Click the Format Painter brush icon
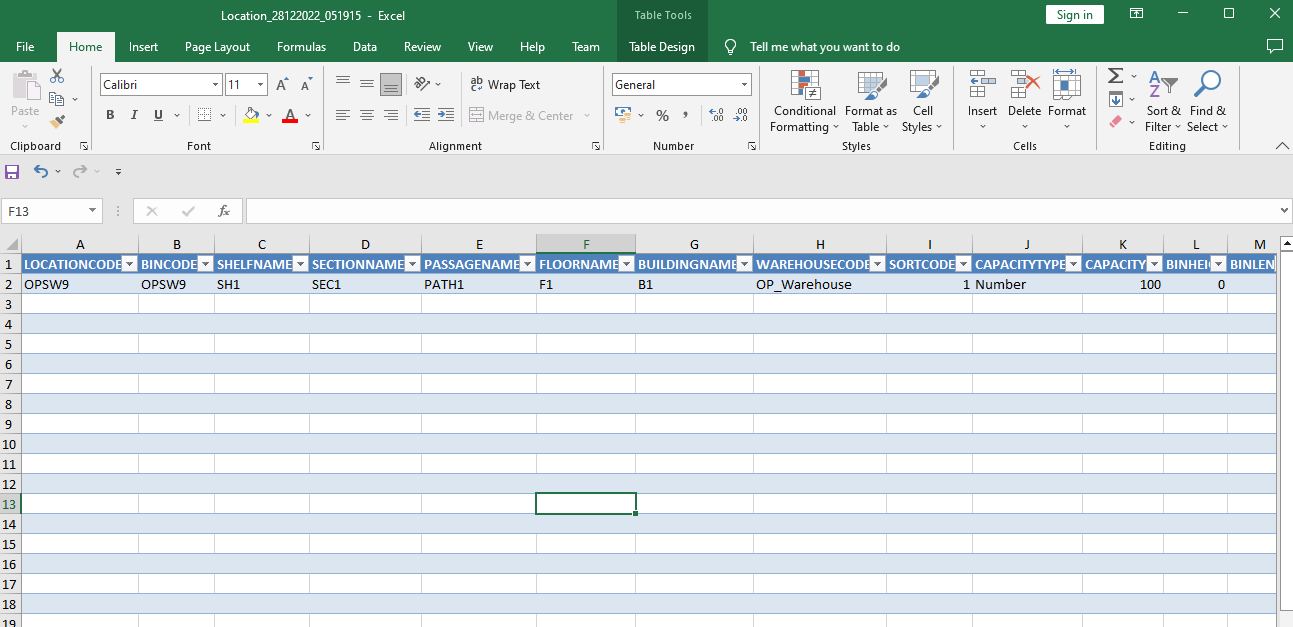 tap(57, 121)
